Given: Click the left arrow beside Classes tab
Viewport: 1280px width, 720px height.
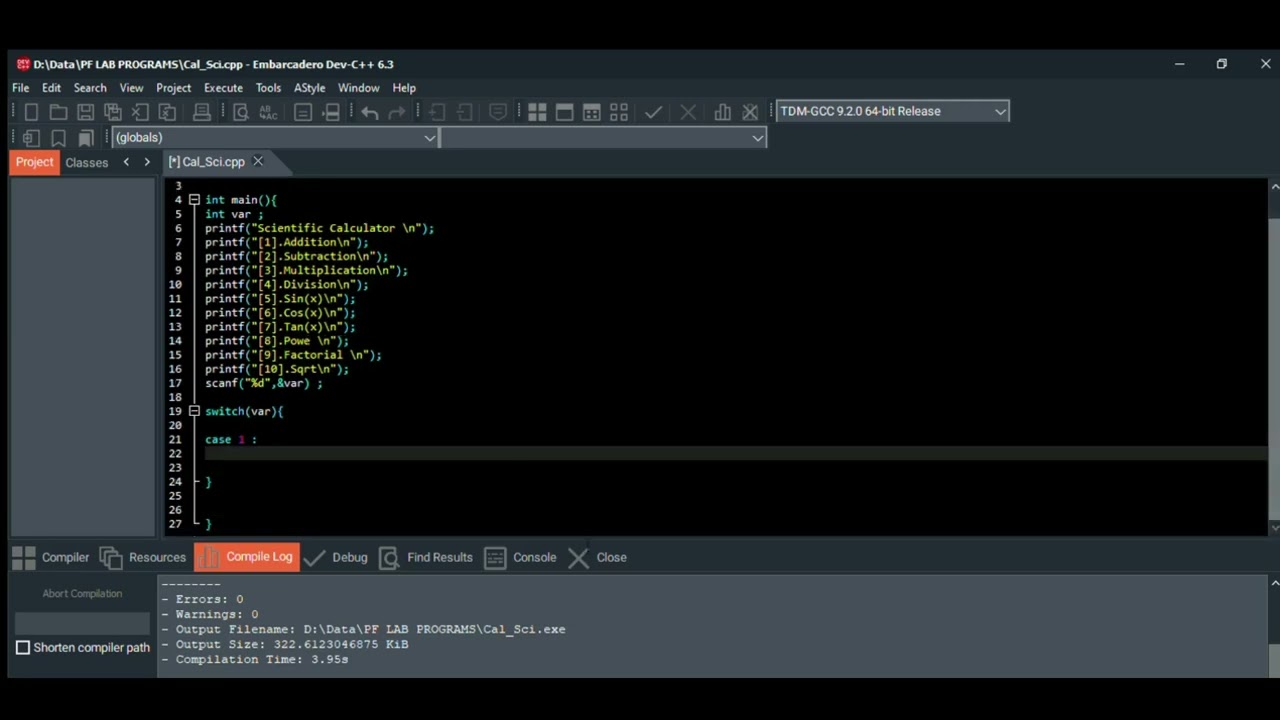Looking at the screenshot, I should tap(126, 162).
